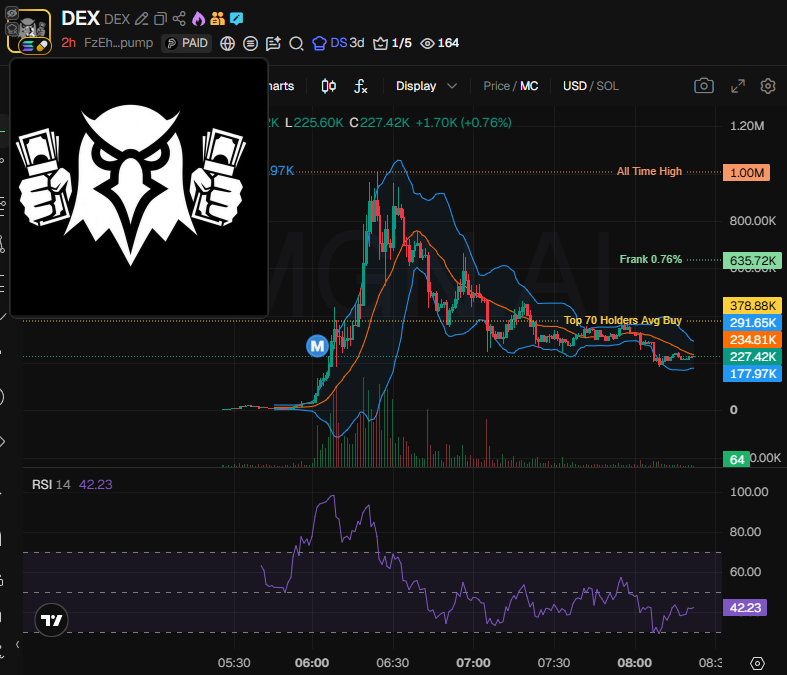Viewport: 787px width, 675px height.
Task: Click the 06:00 time axis label
Action: pos(312,663)
